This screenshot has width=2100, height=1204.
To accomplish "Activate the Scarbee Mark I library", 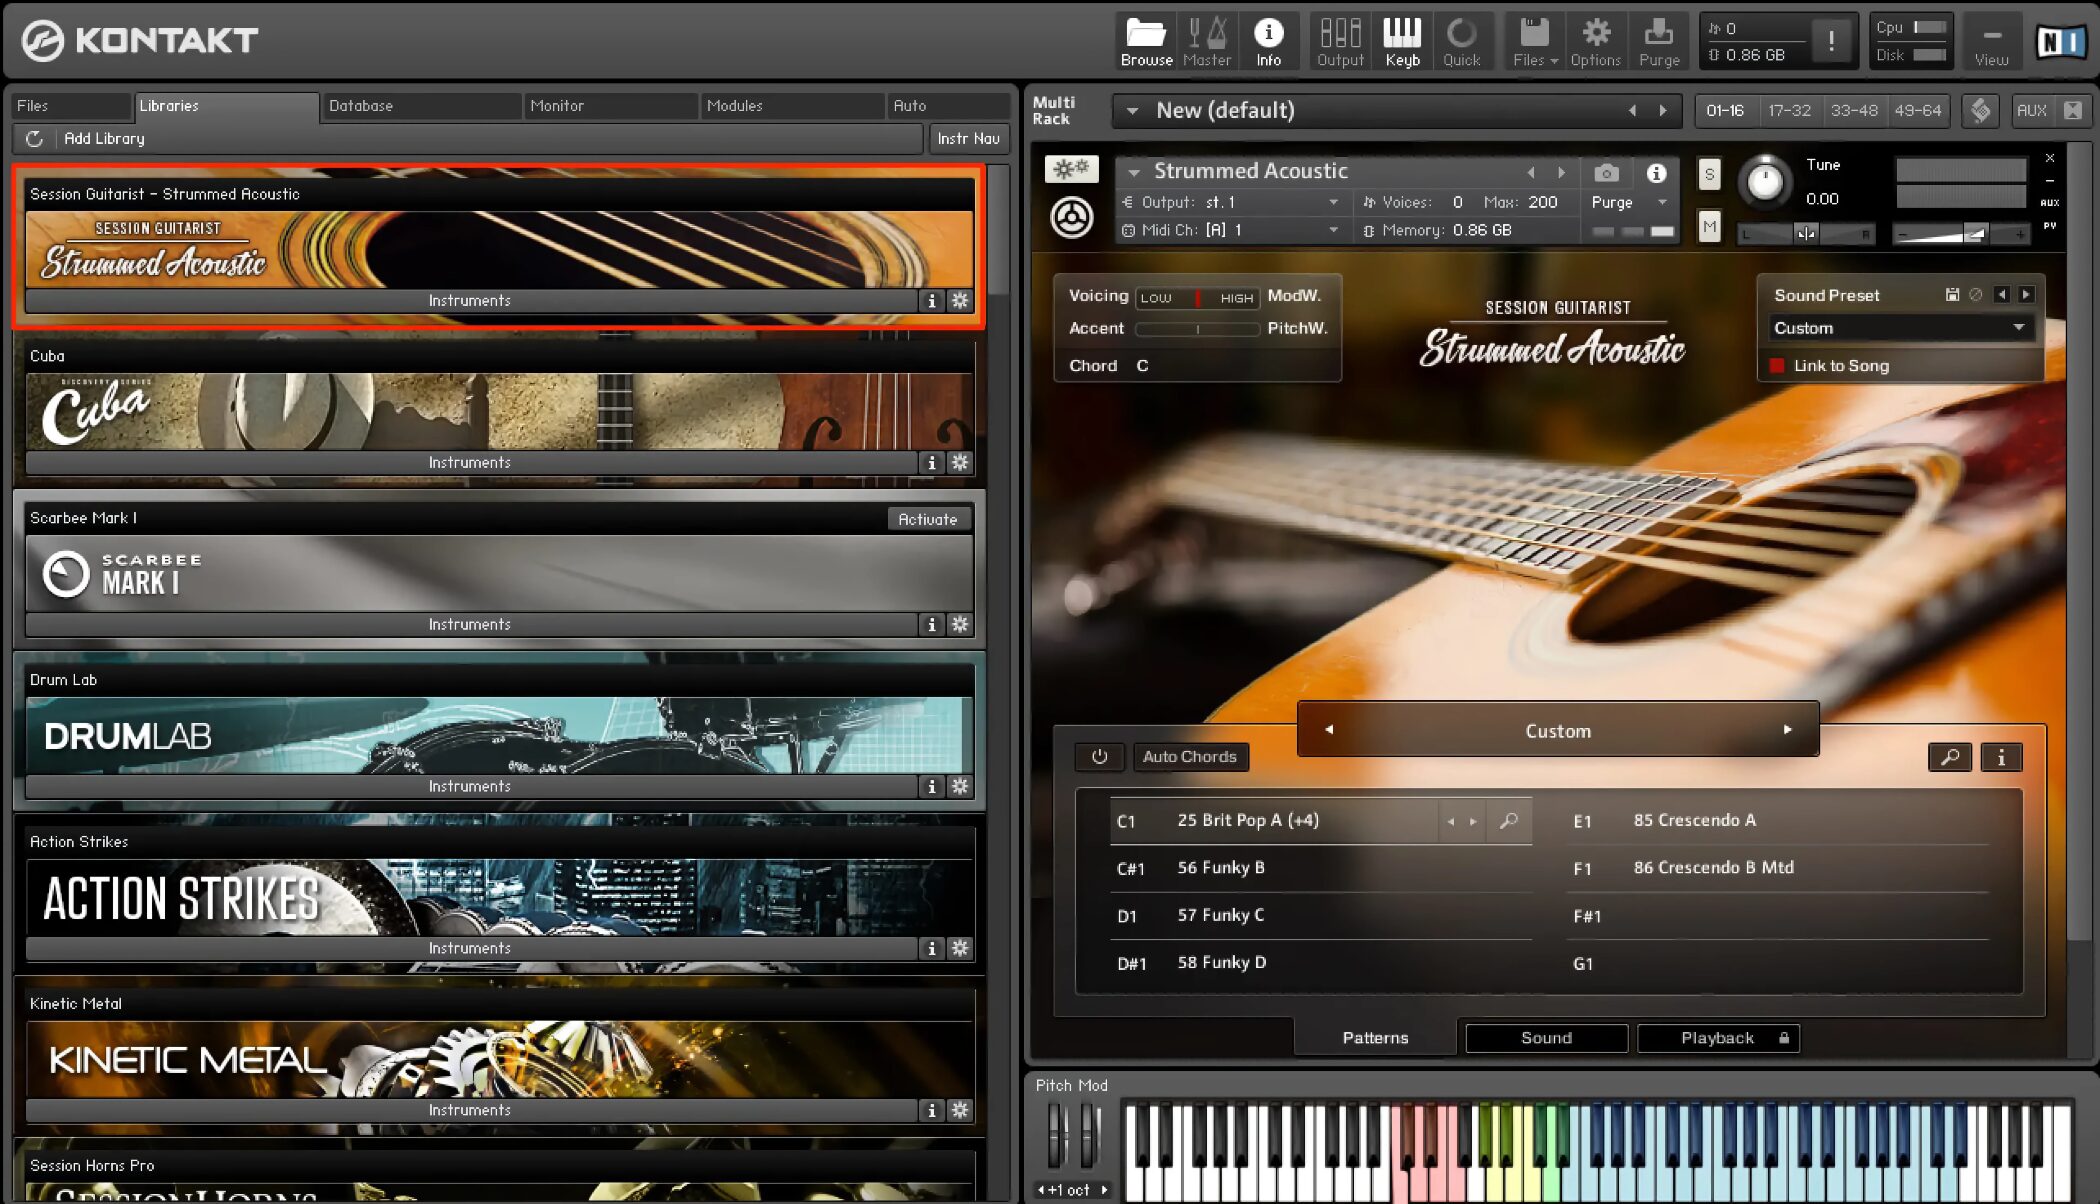I will pos(928,519).
